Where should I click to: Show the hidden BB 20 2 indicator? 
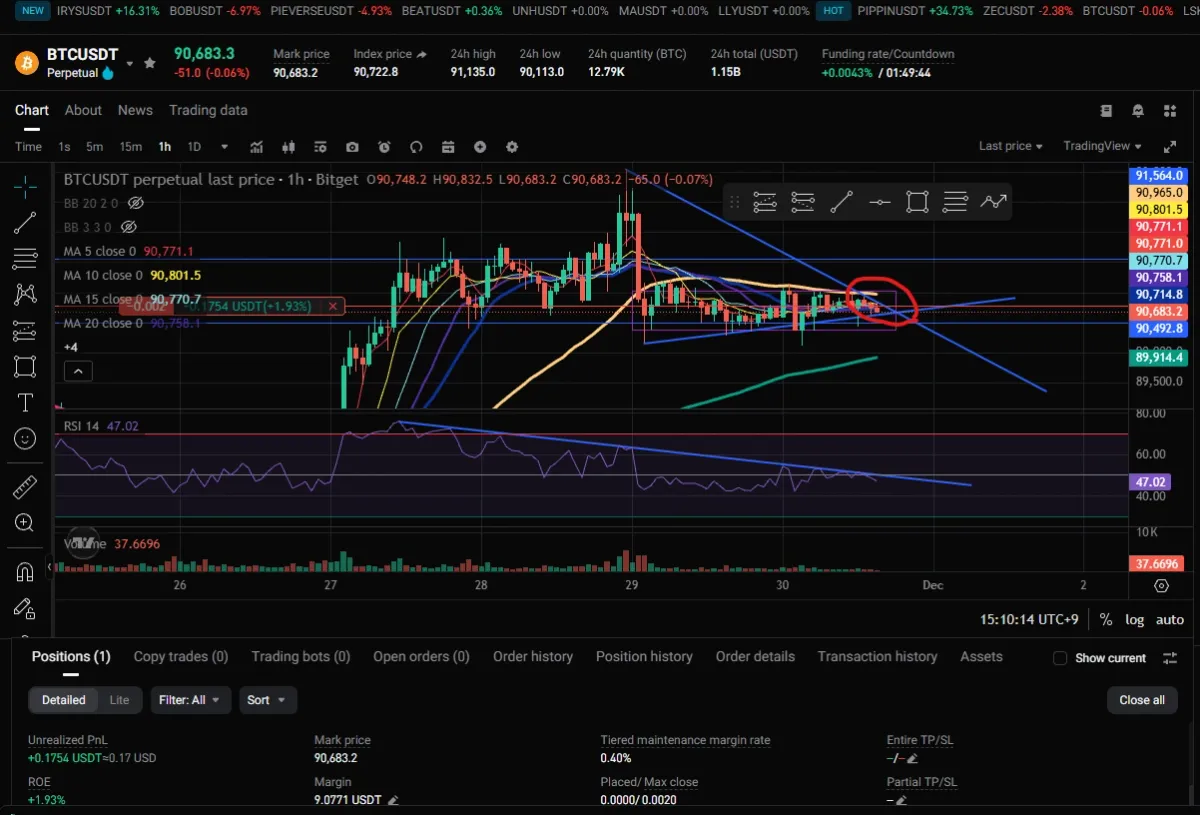(136, 203)
